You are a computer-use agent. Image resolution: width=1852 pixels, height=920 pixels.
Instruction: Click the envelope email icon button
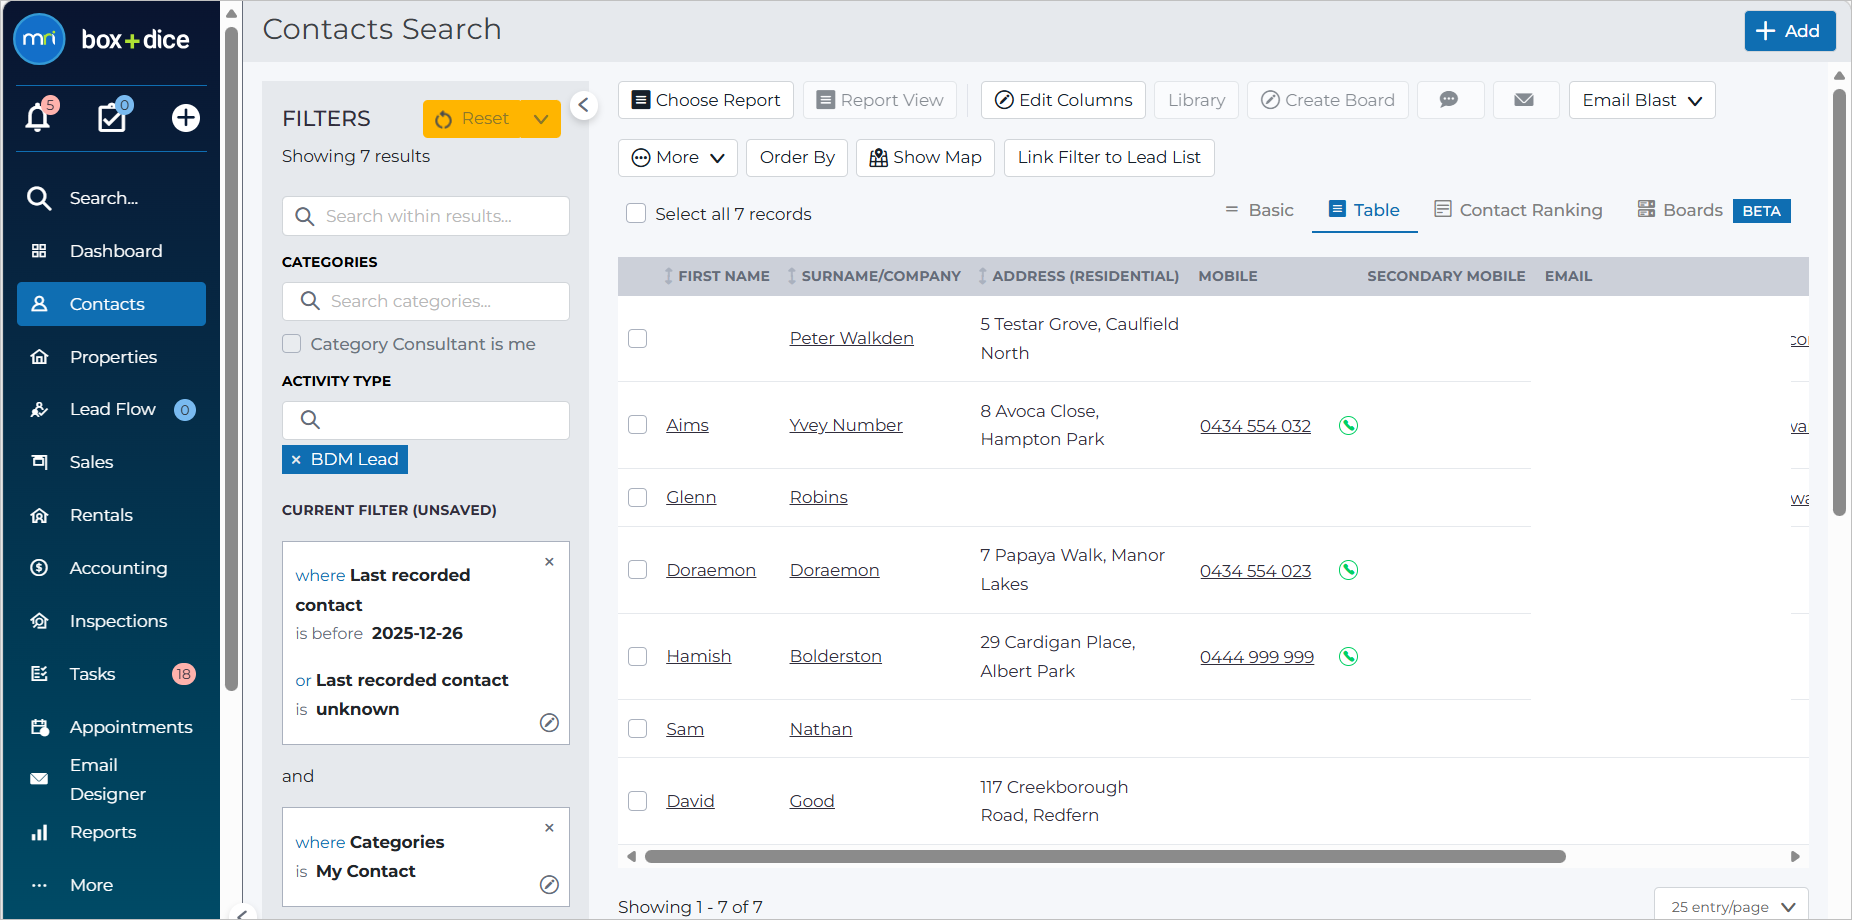1525,100
